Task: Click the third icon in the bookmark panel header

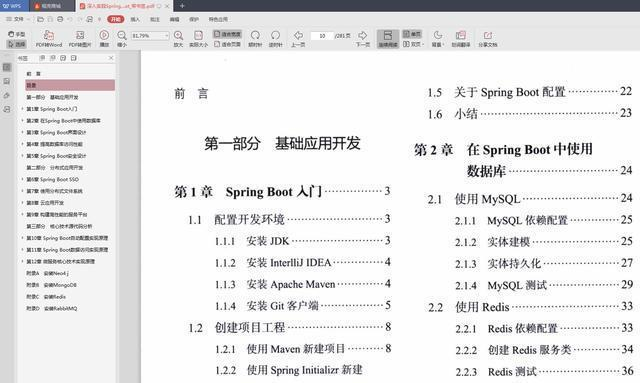Action: [63, 58]
